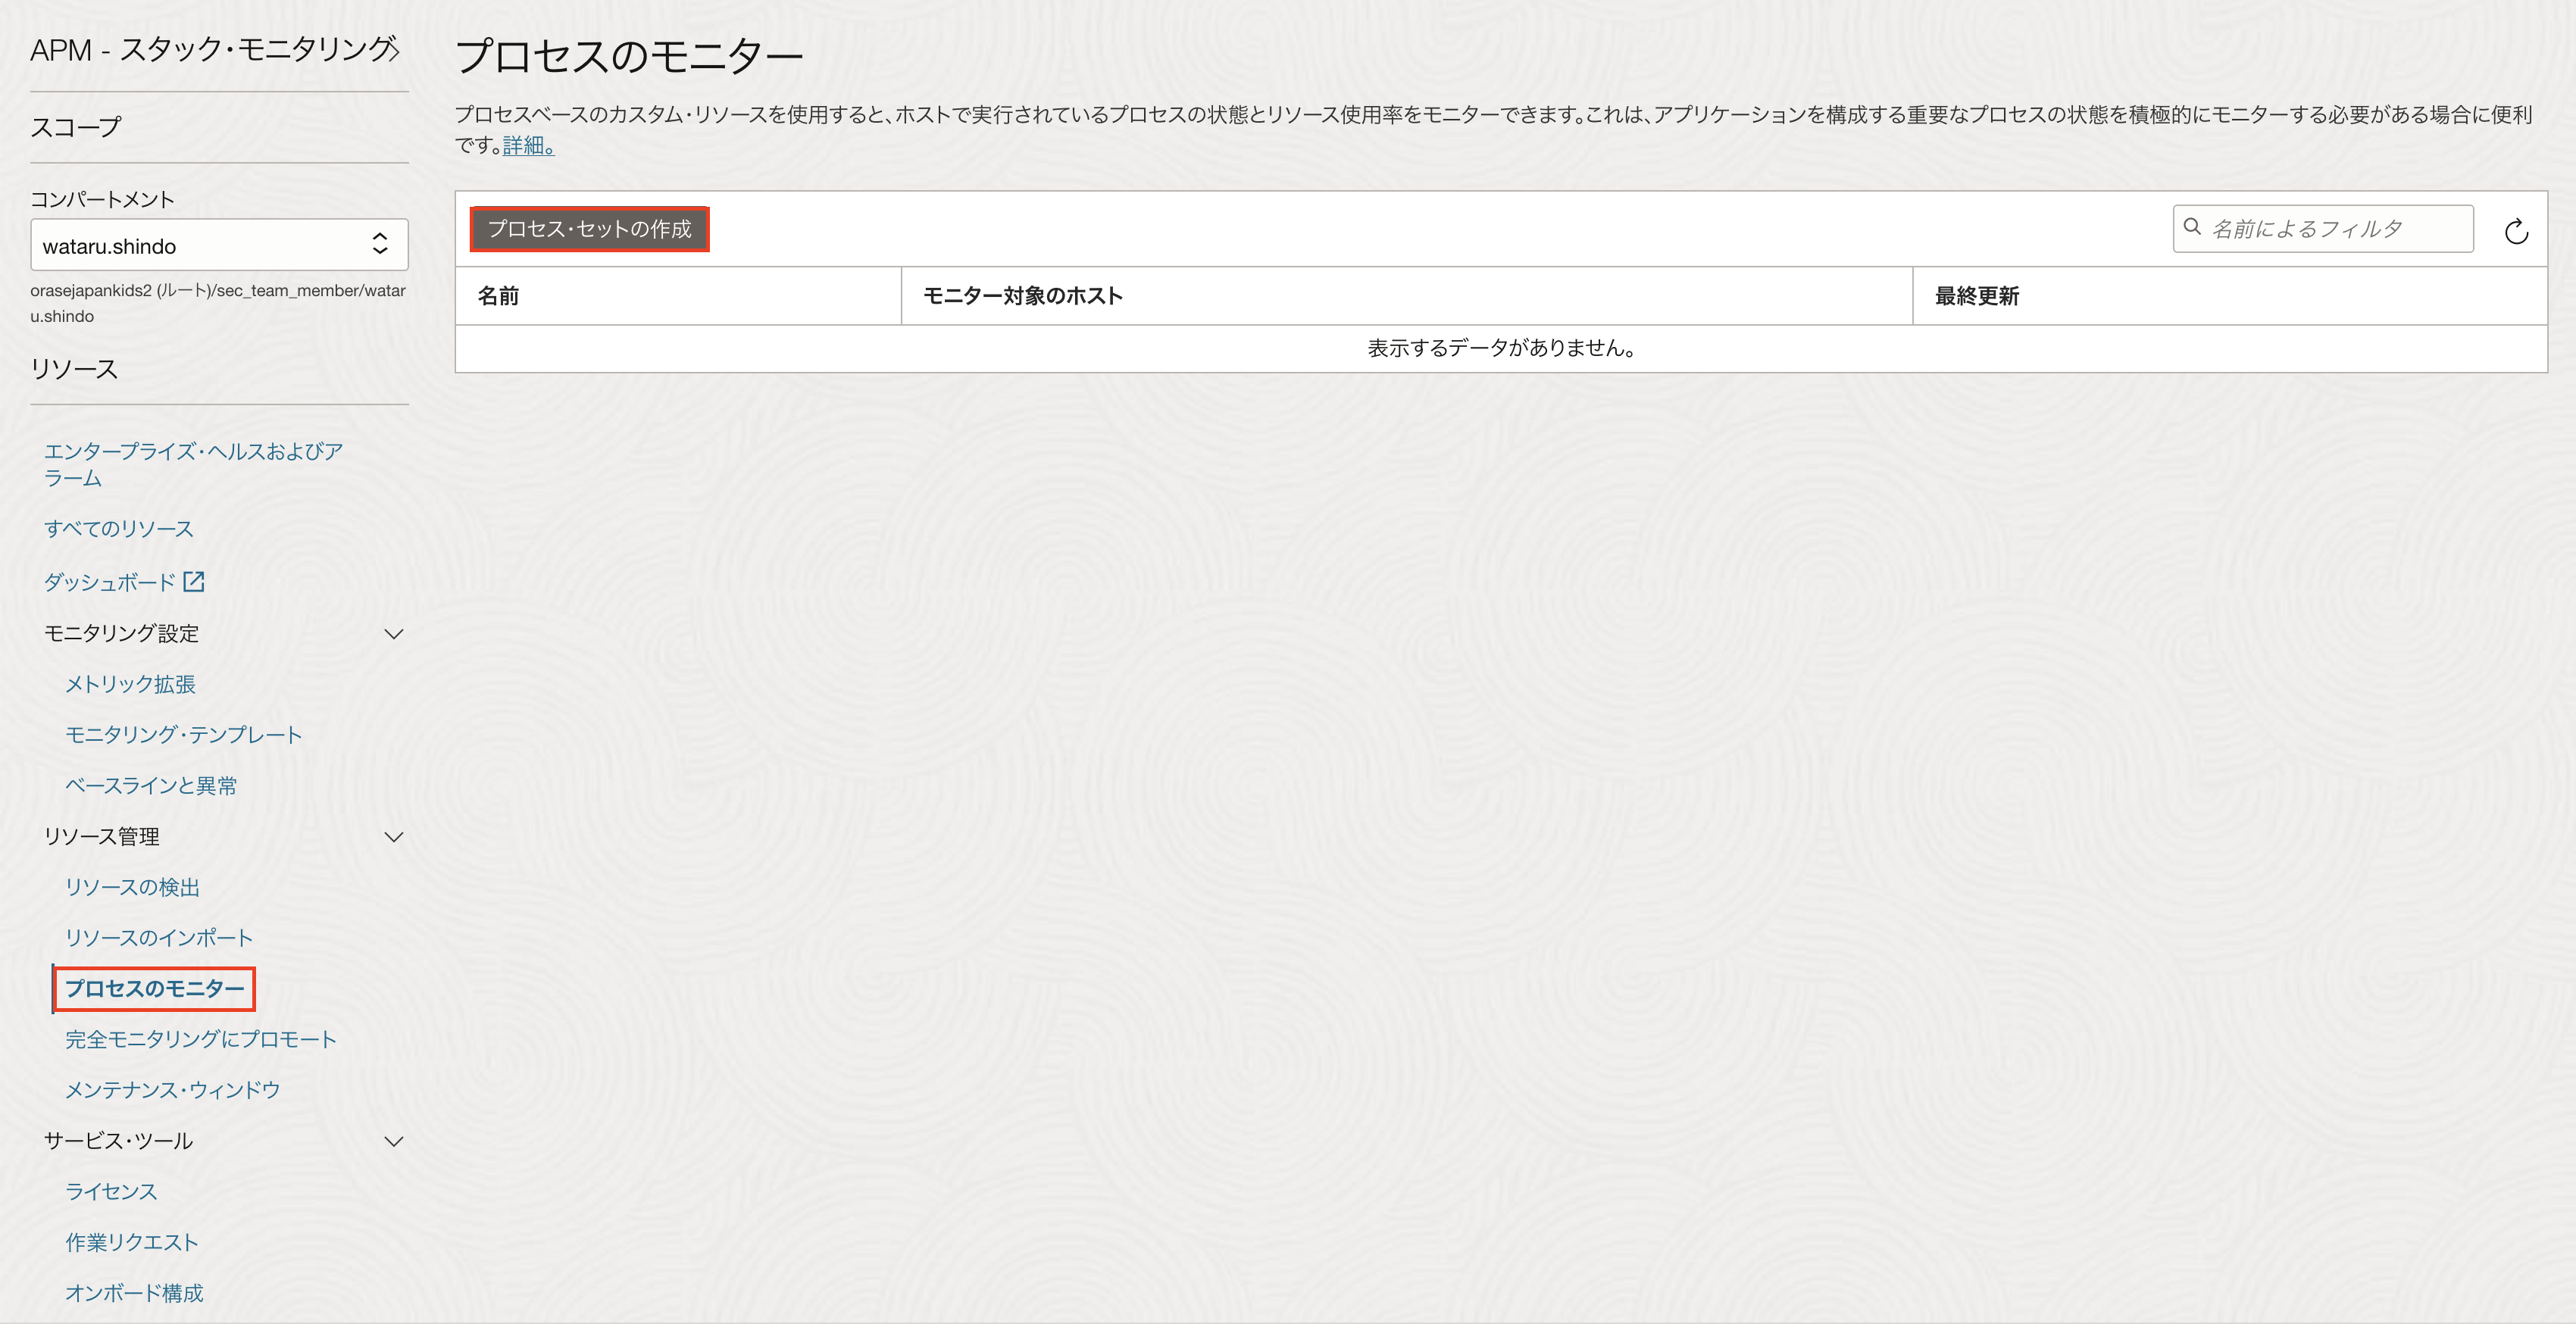
Task: Open メンテナンス・ウィンドウ page
Action: coord(172,1090)
